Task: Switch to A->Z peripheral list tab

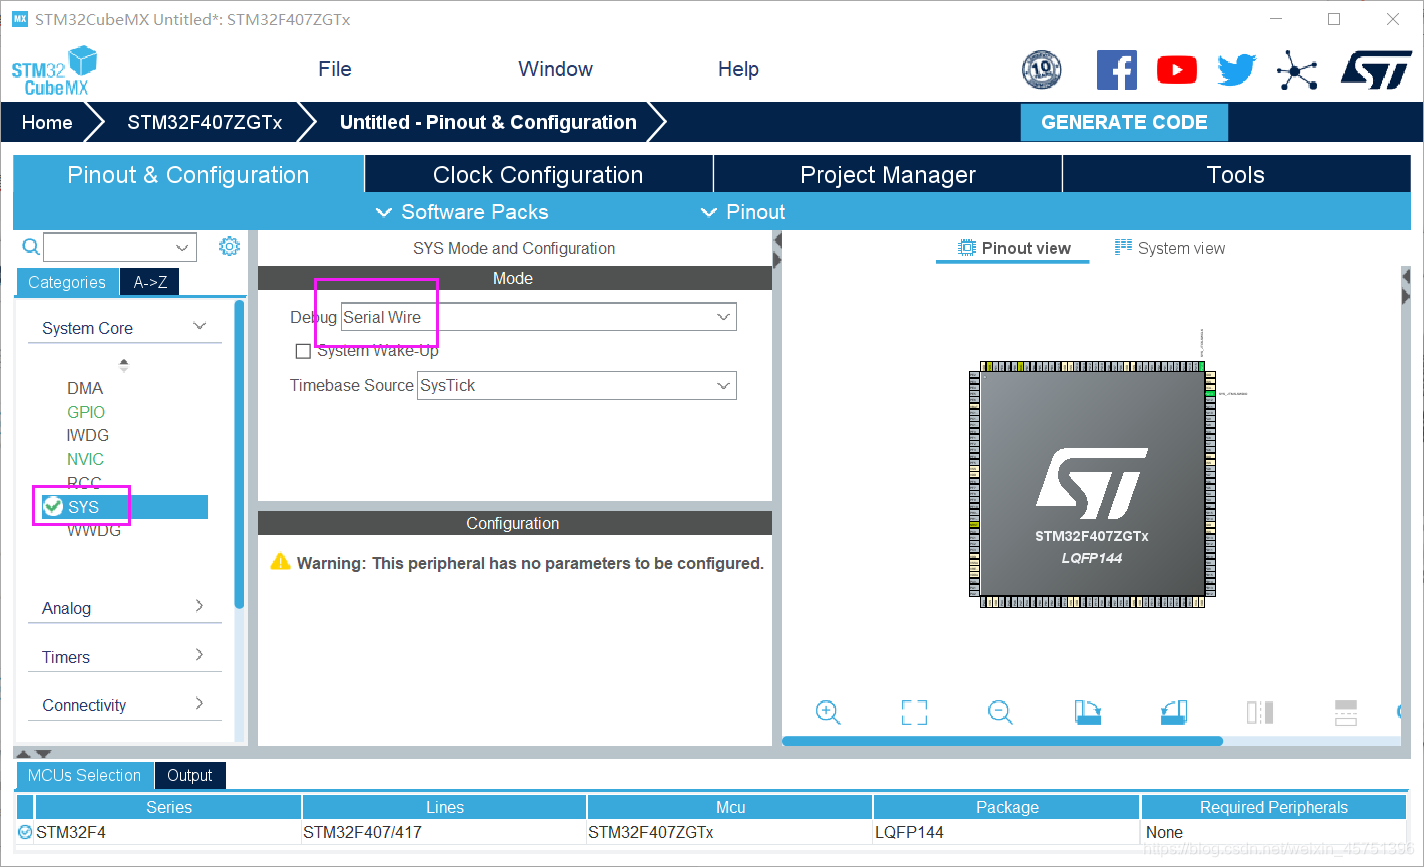Action: click(x=150, y=282)
